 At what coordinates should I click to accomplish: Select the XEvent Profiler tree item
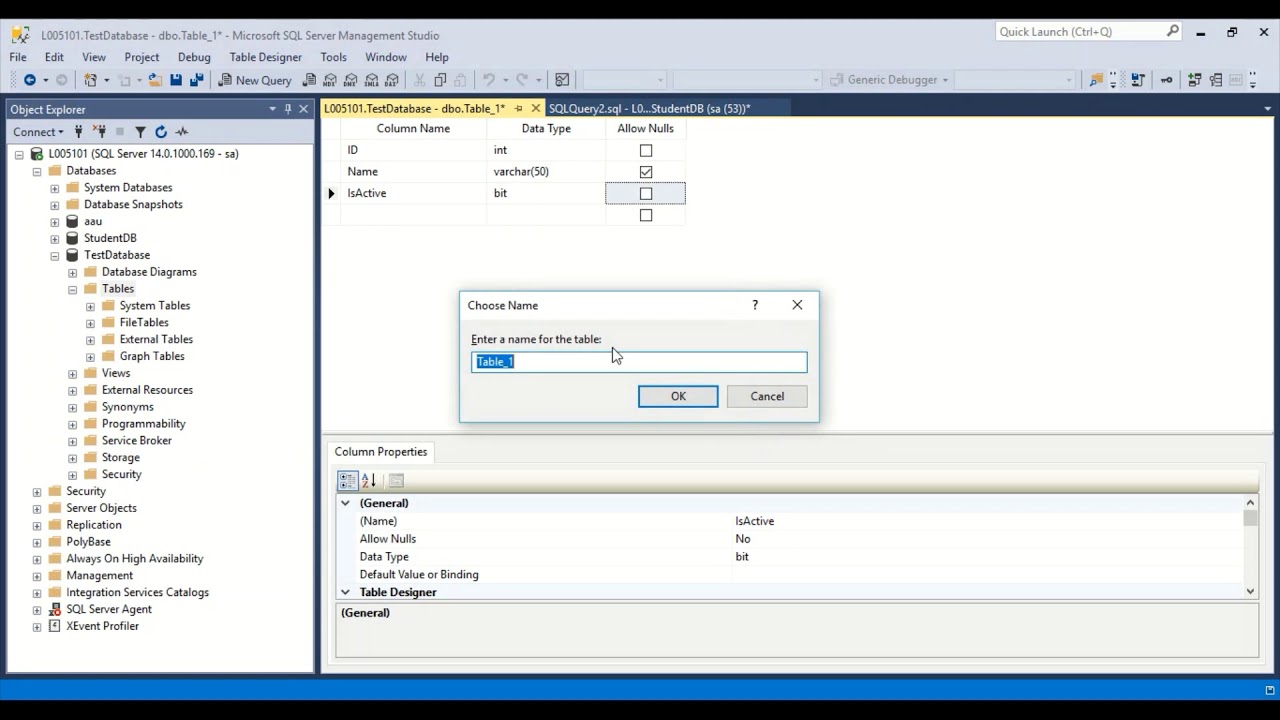pos(102,626)
